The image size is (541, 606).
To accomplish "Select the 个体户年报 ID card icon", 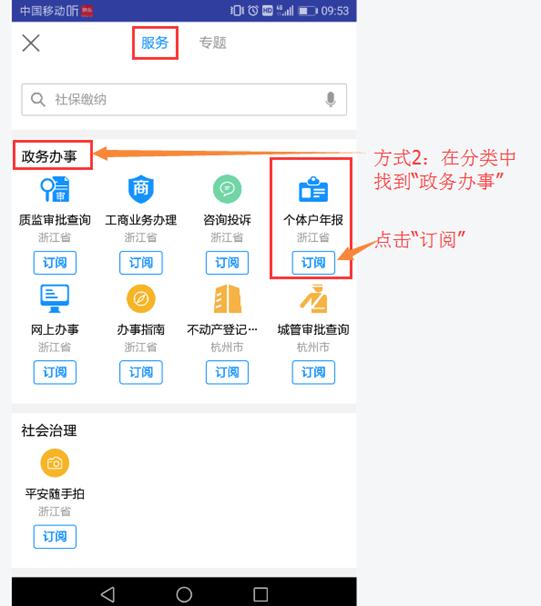I will click(x=313, y=189).
